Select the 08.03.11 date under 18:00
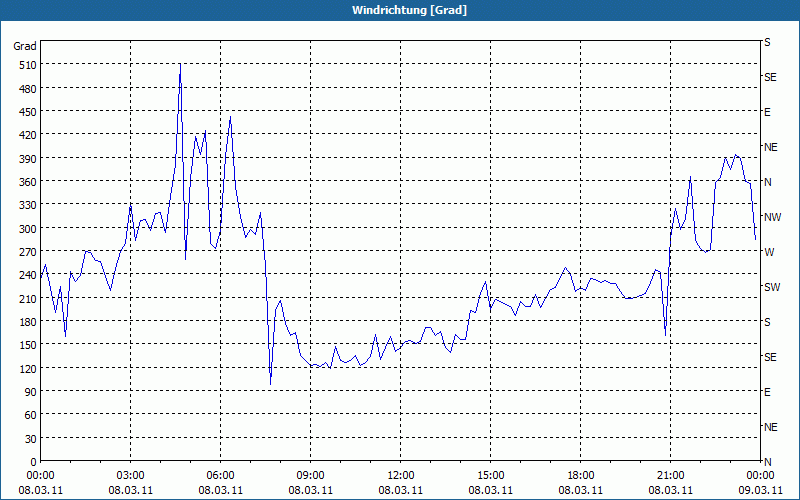Viewport: 800px width, 500px height. (581, 490)
